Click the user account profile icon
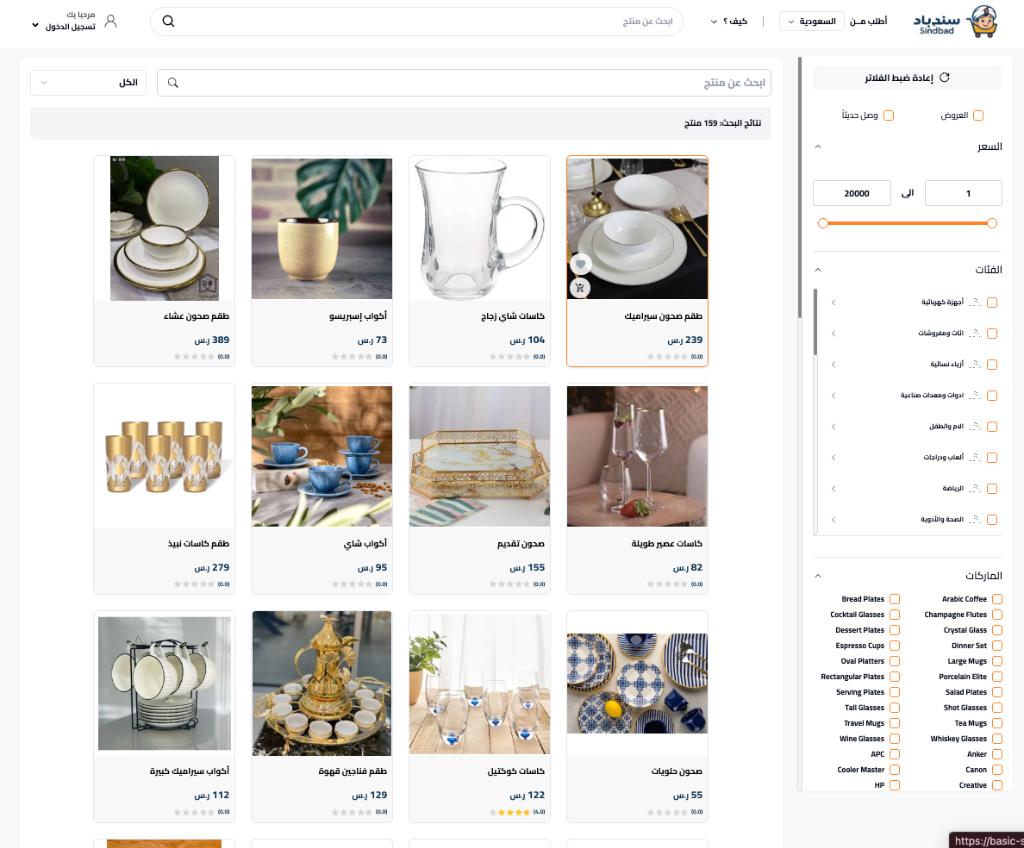The height and width of the screenshot is (848, 1024). point(111,21)
